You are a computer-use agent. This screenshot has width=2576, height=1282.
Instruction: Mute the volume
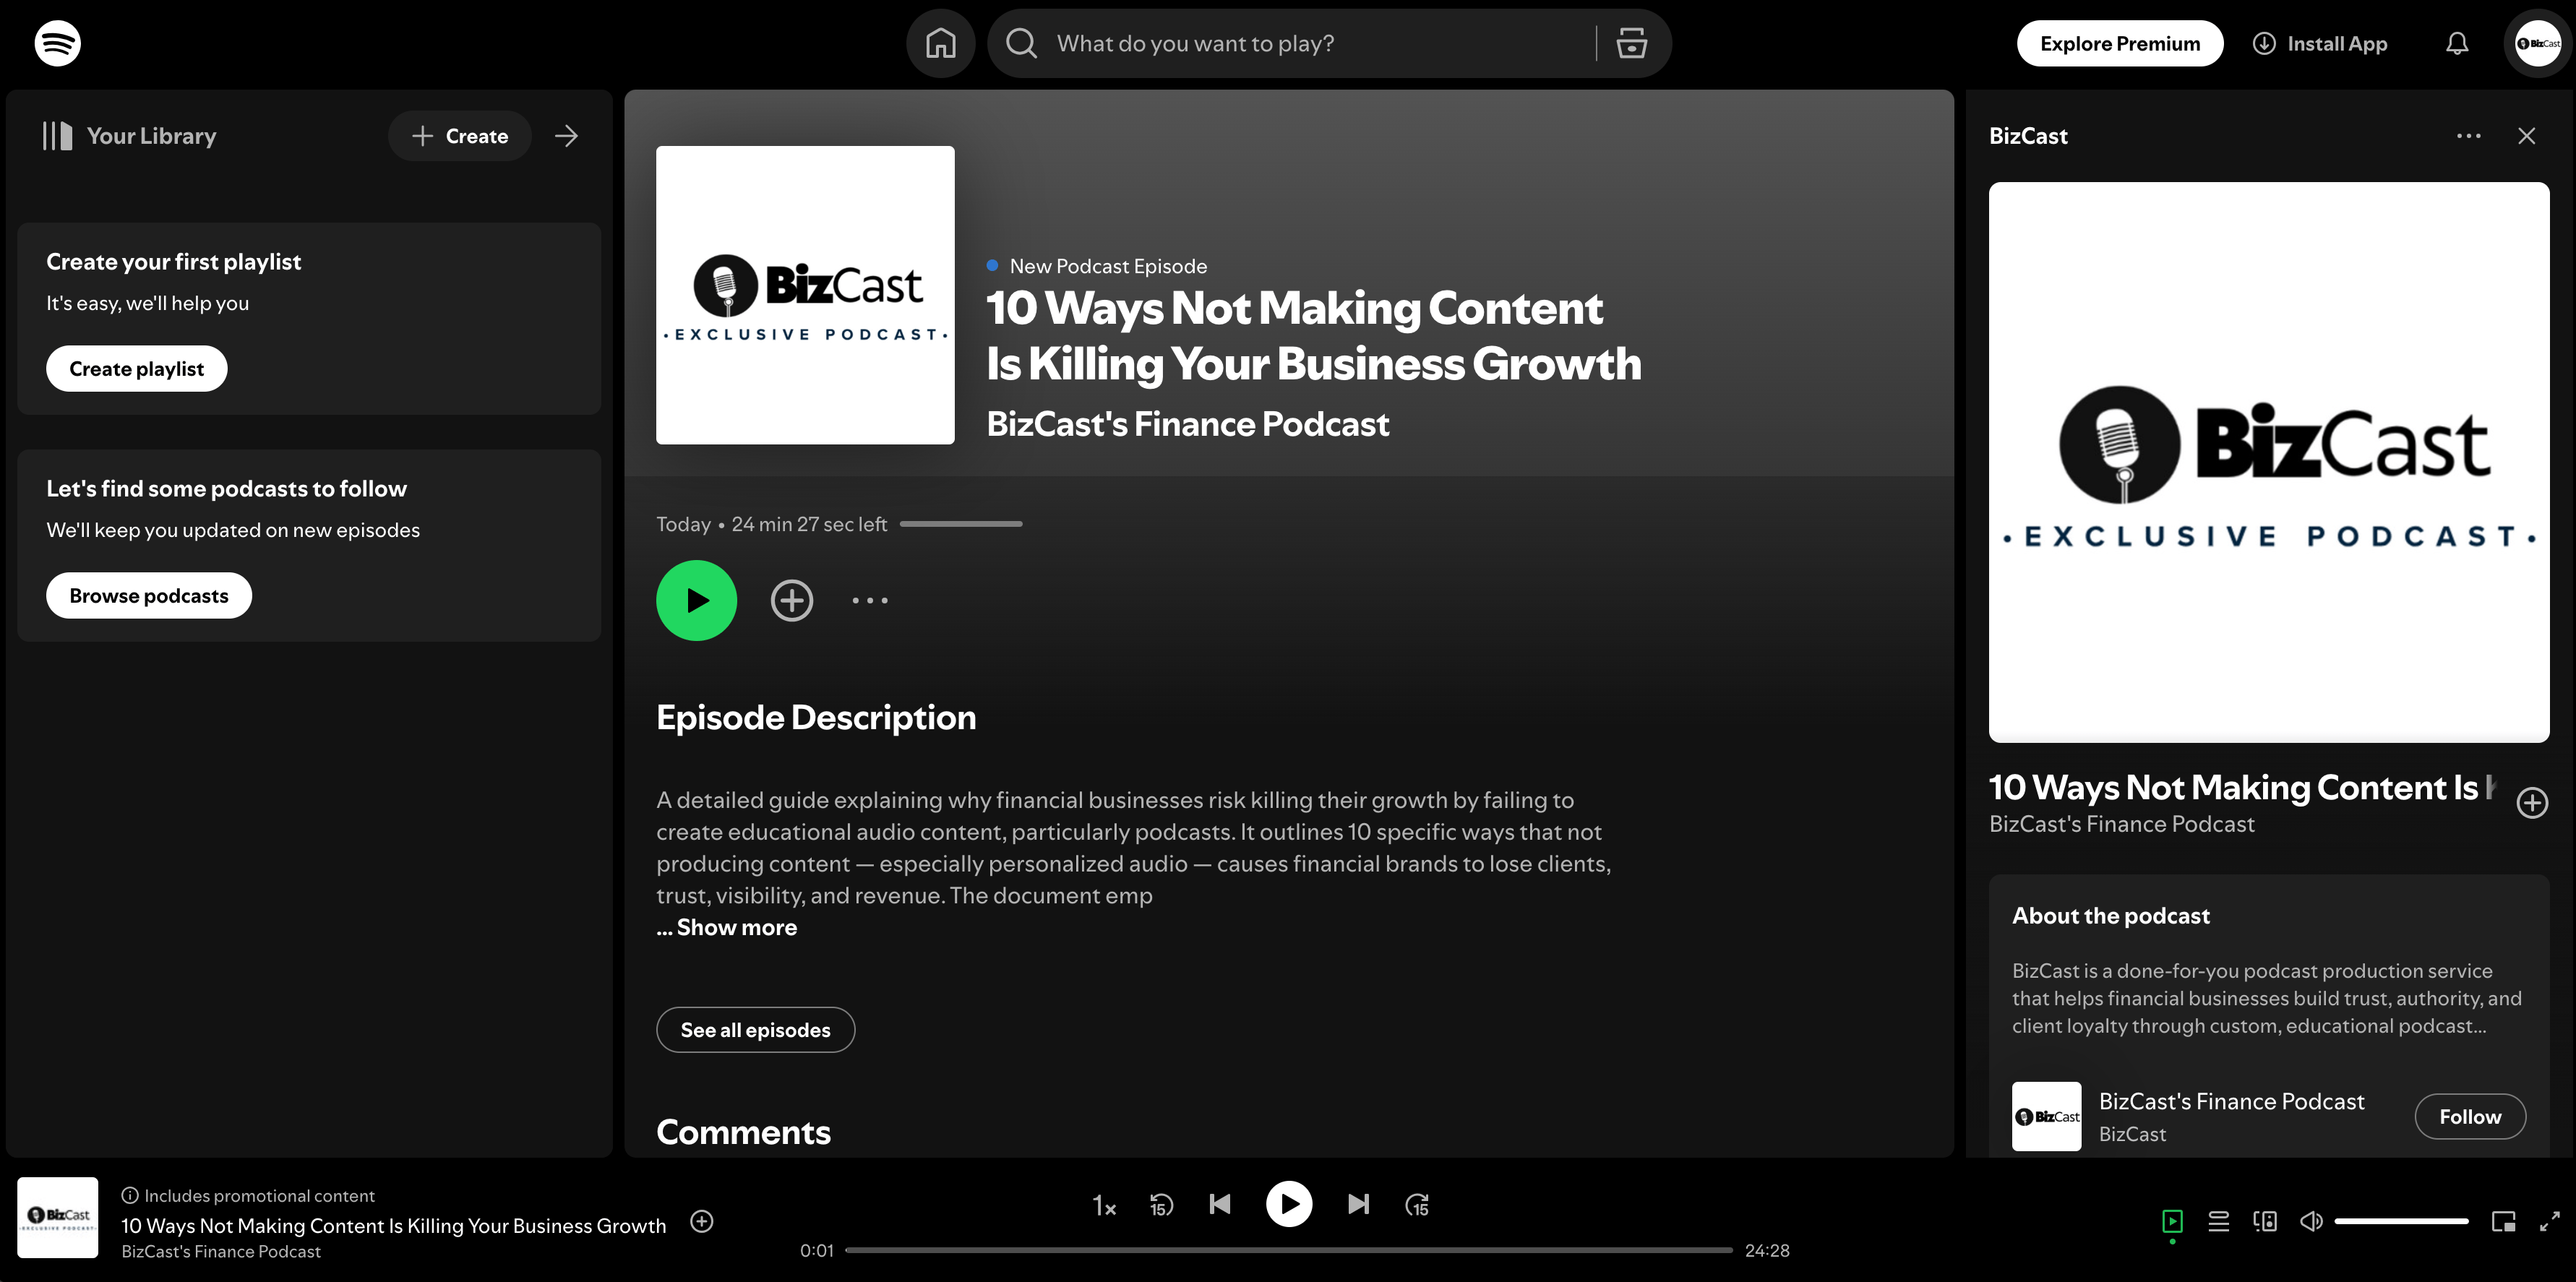point(2310,1221)
